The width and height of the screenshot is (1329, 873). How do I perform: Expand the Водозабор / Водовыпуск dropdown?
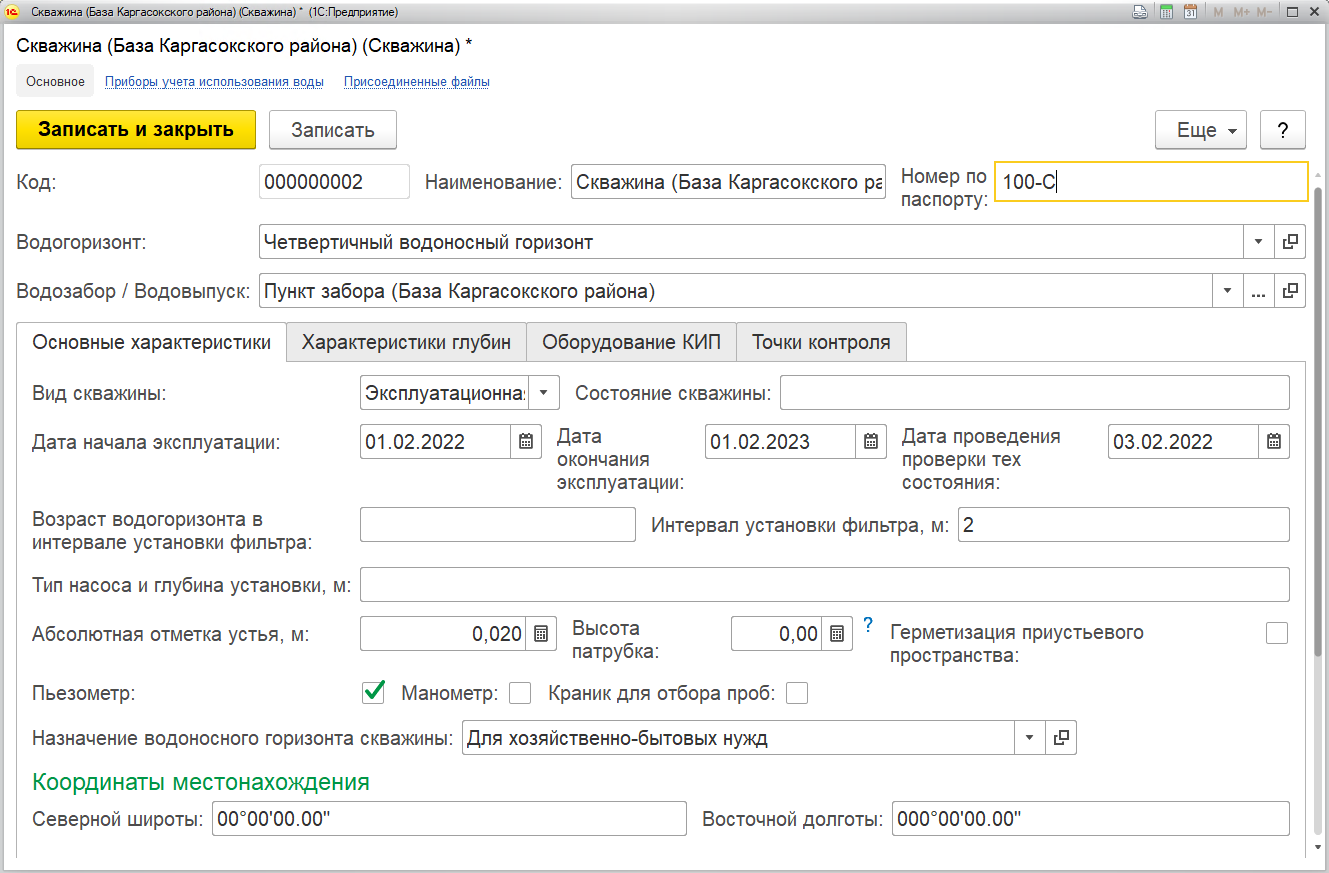coord(1227,291)
